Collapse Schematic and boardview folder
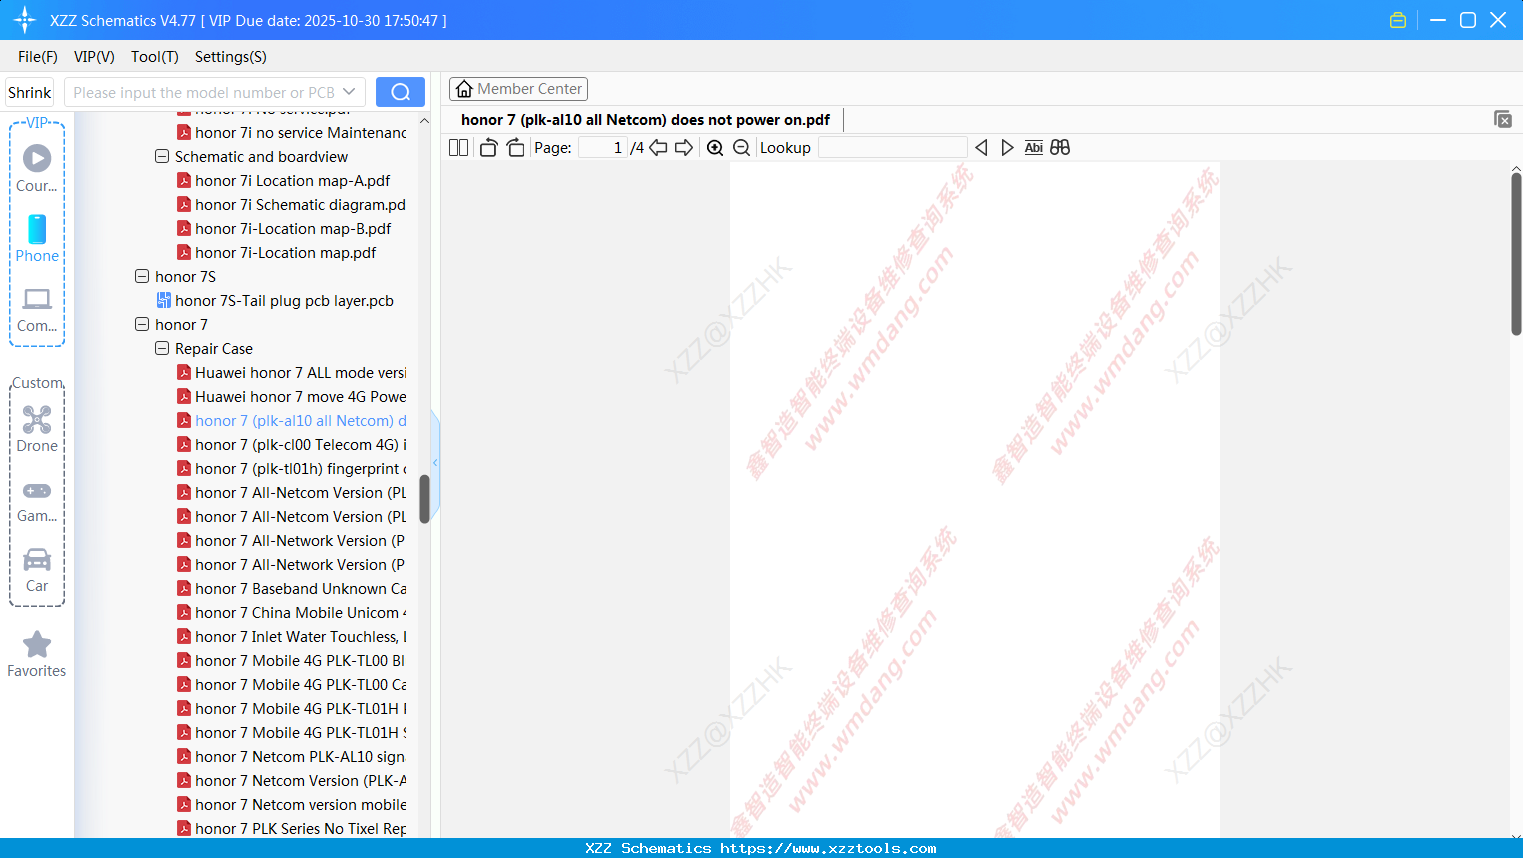Screen dimensions: 1523x858 pos(162,157)
